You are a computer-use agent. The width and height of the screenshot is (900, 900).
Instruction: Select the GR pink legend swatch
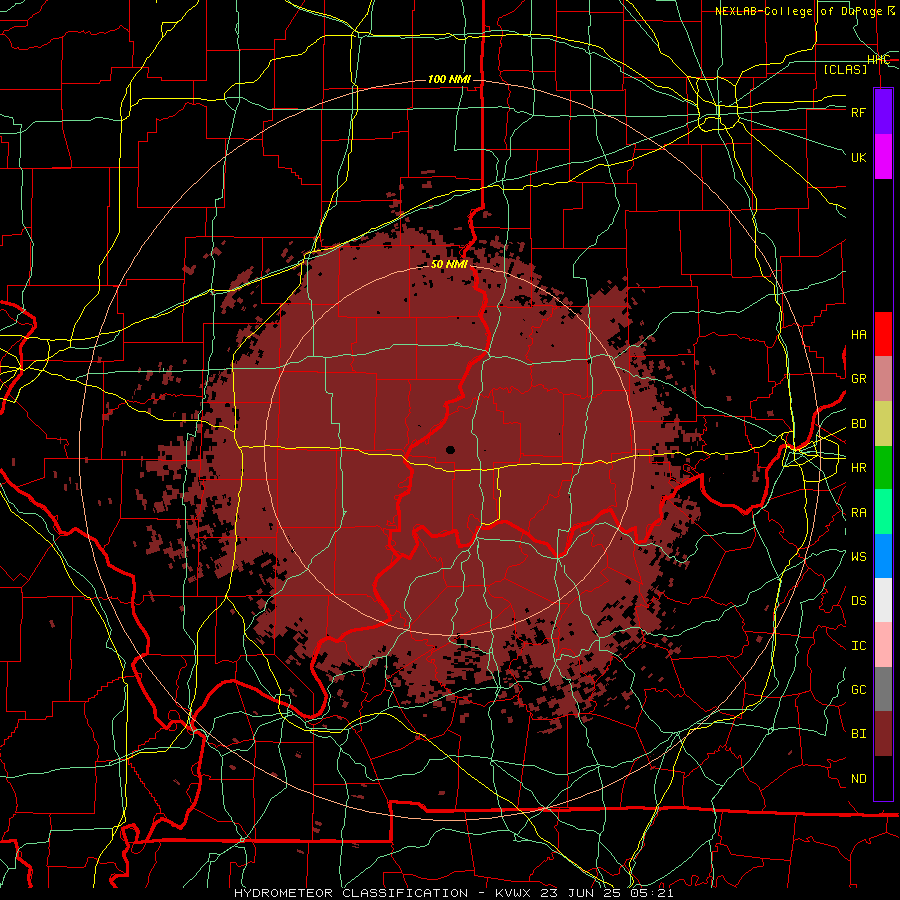pyautogui.click(x=883, y=379)
